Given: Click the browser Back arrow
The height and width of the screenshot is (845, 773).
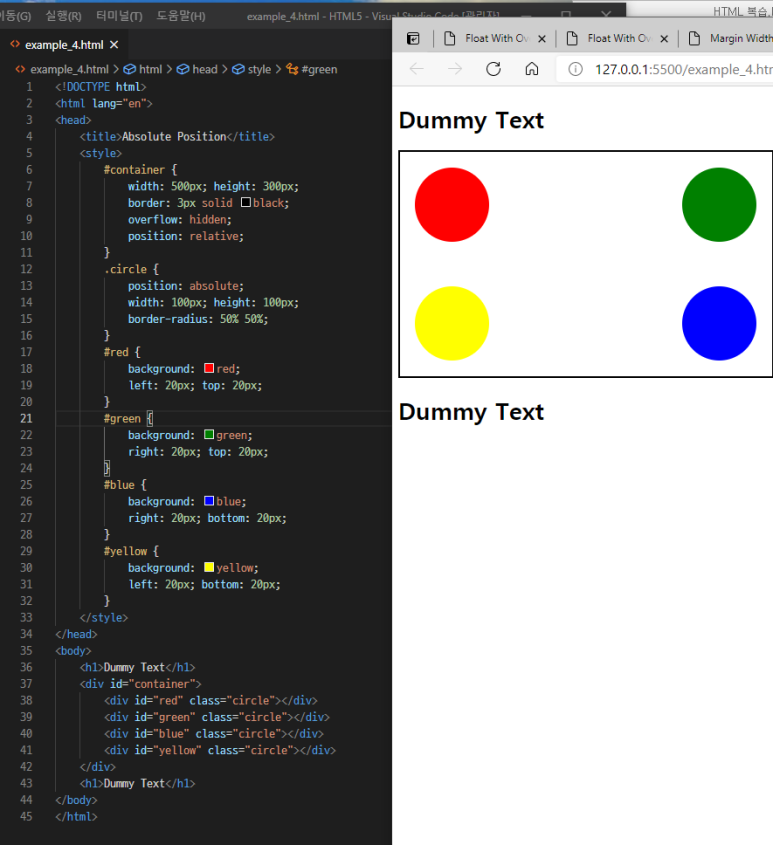Looking at the screenshot, I should [x=417, y=69].
